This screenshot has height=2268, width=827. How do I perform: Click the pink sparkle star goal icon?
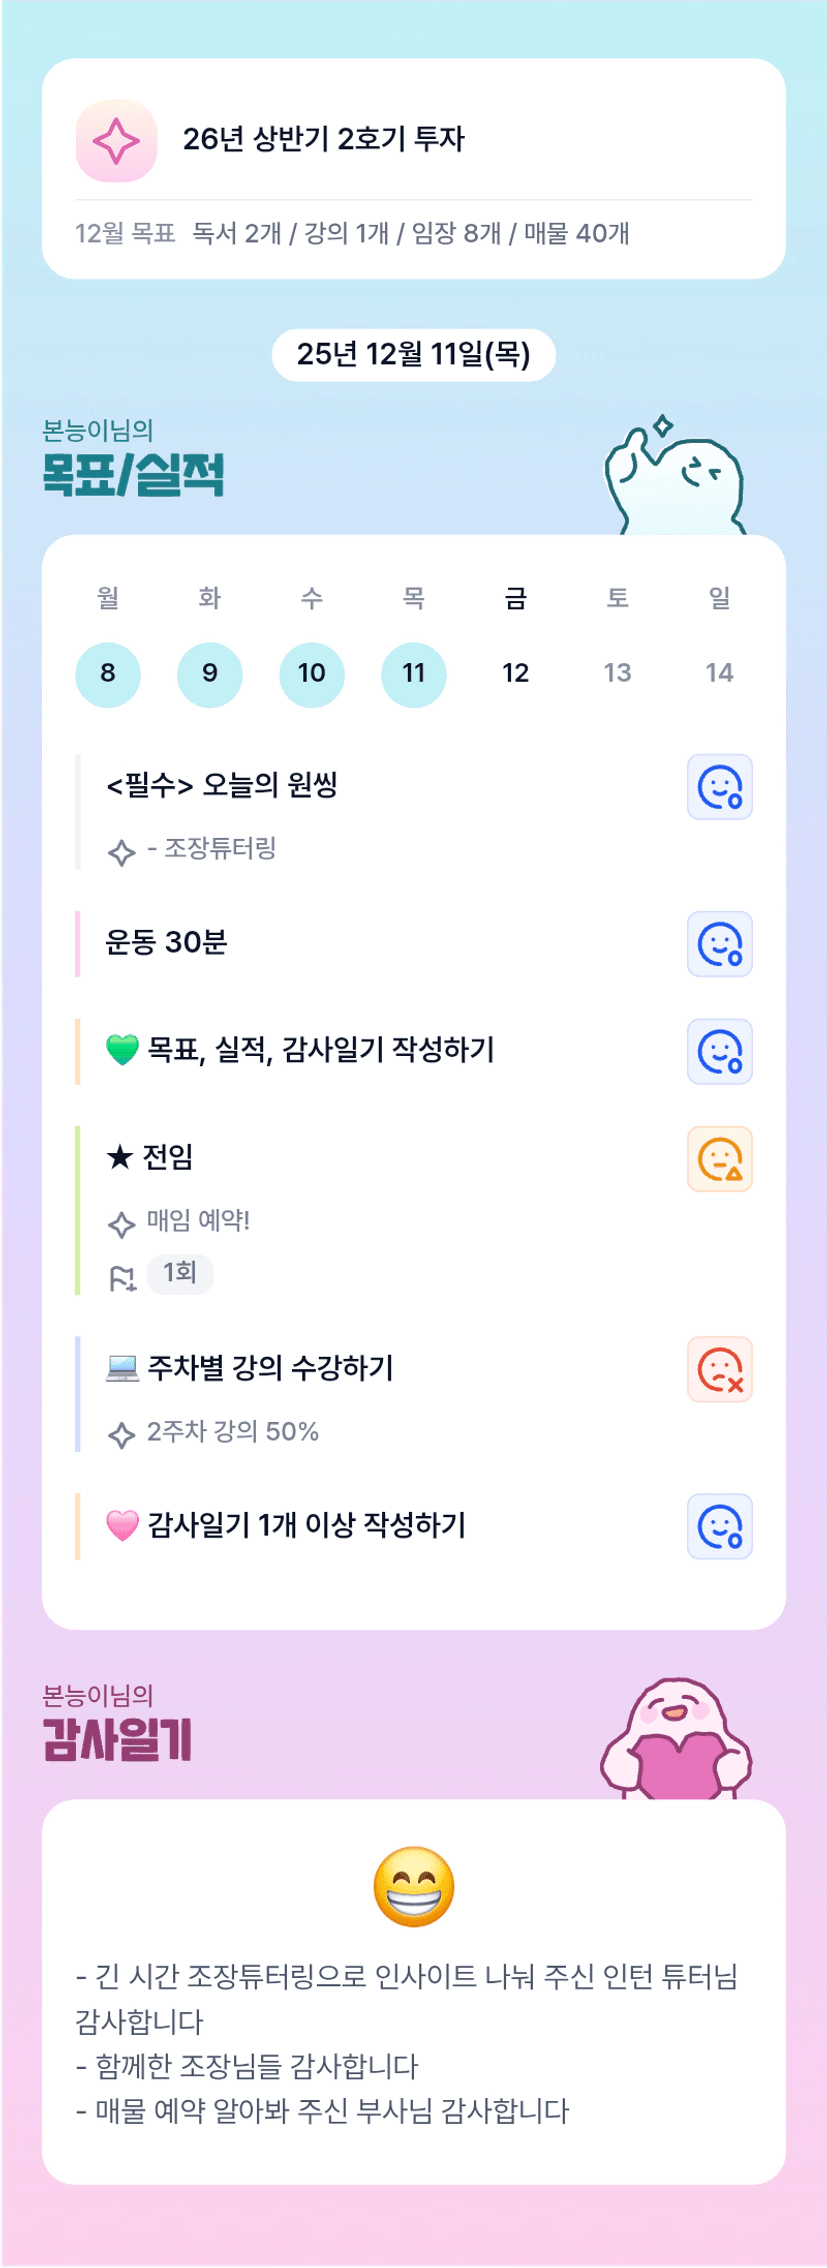[116, 141]
